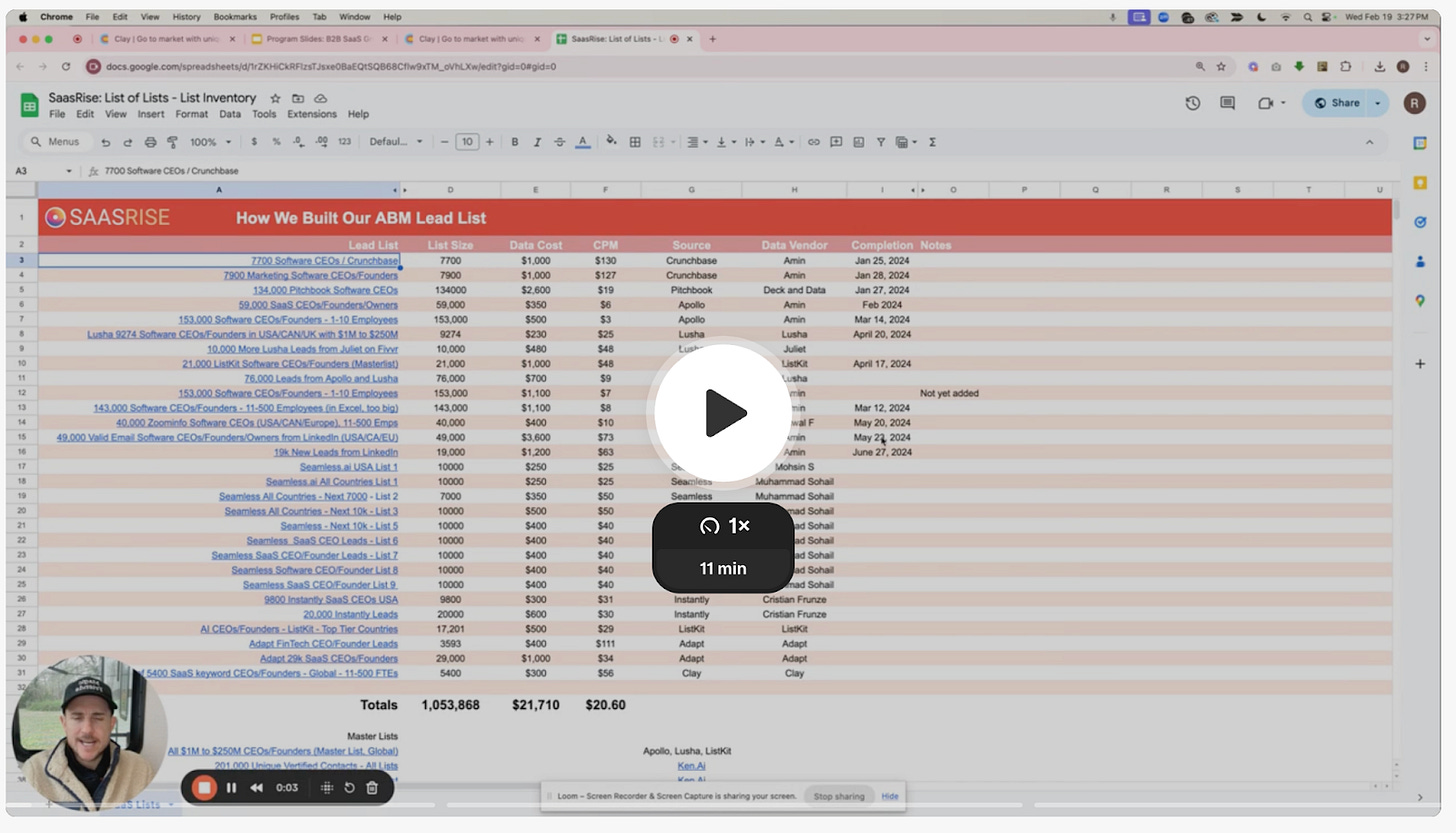The image size is (1456, 833).
Task: Toggle bold formatting
Action: click(x=515, y=142)
